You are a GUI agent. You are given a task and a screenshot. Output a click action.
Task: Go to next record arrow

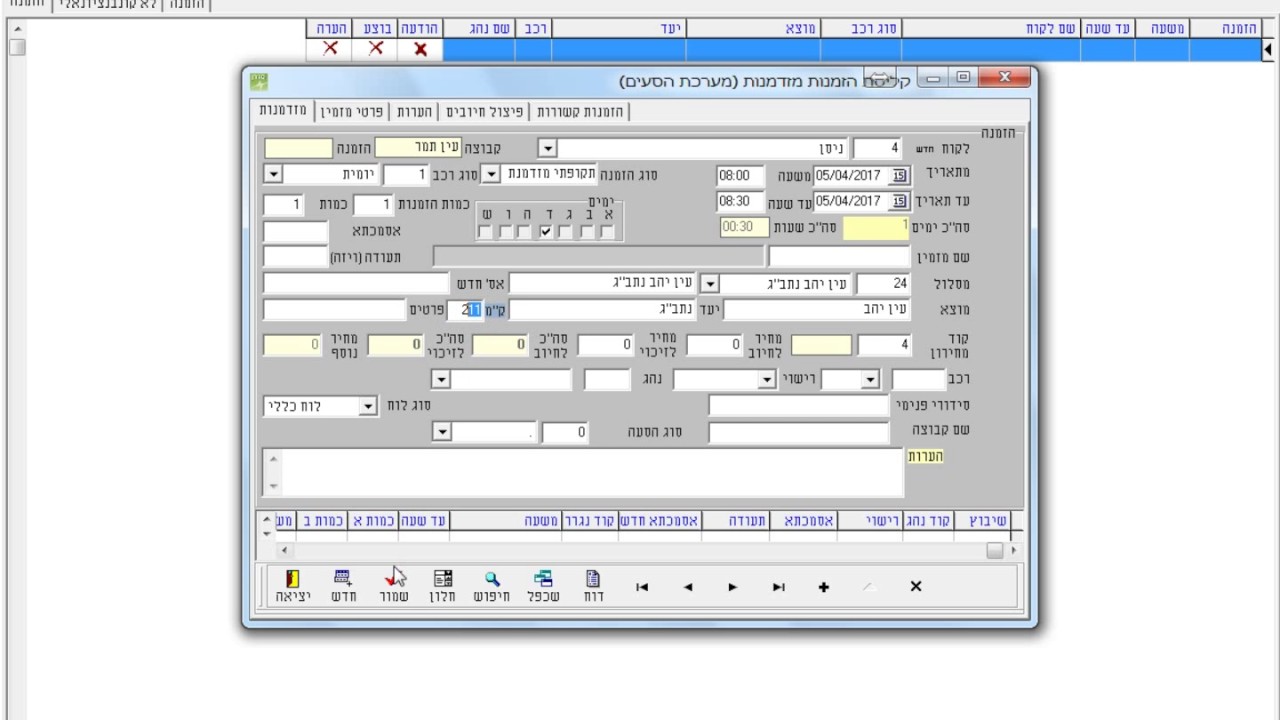tap(733, 587)
